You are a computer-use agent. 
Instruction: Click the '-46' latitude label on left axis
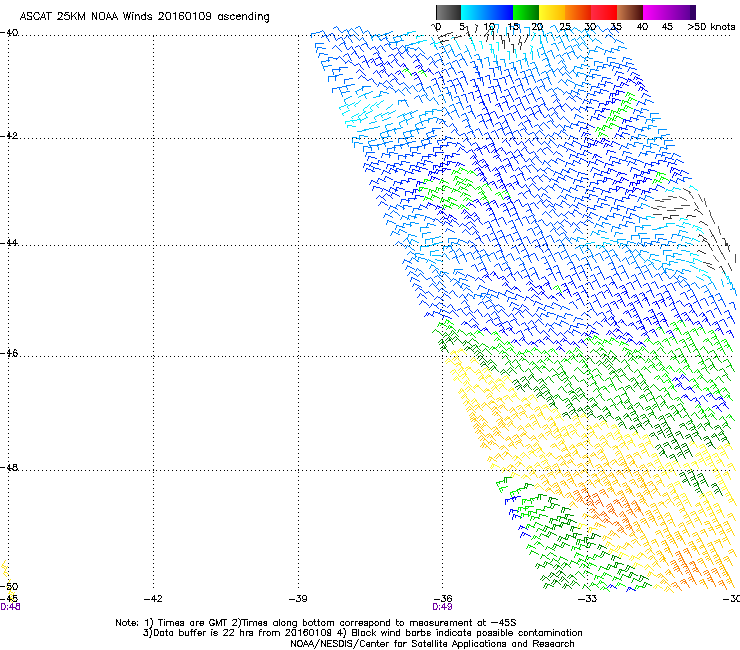click(x=8, y=353)
